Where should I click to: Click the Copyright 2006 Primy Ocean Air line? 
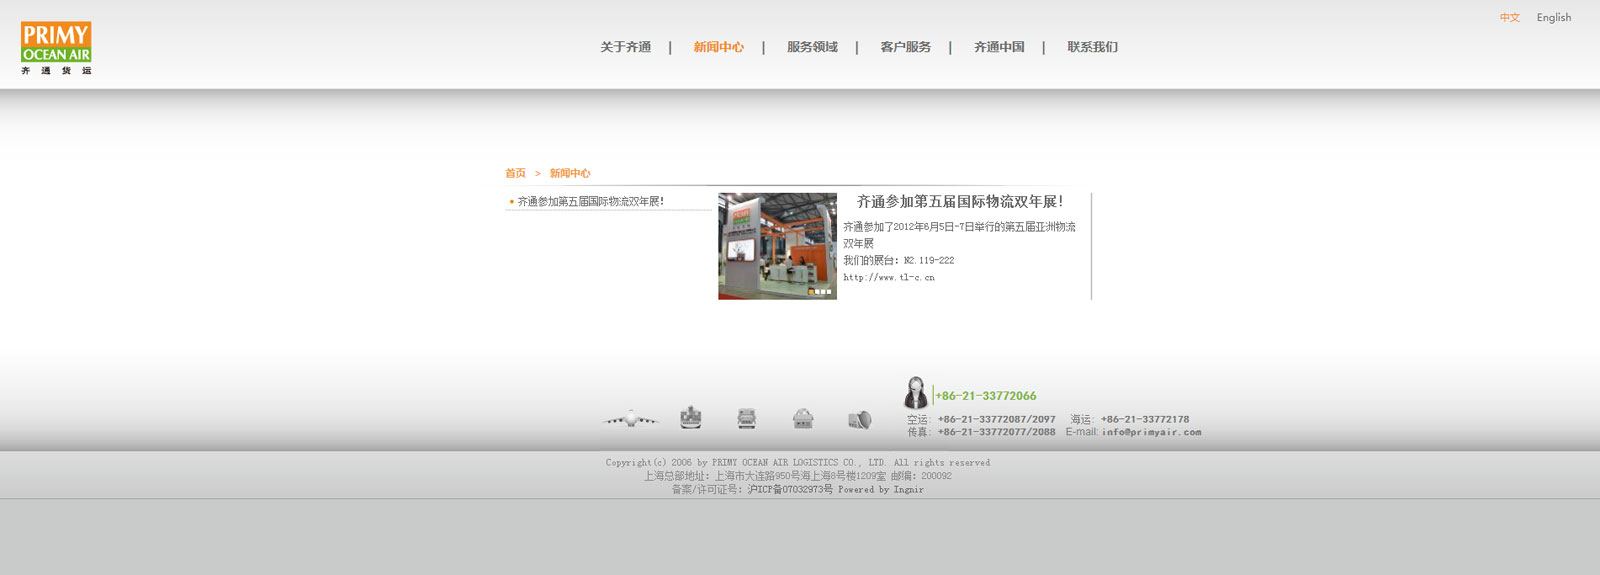[x=798, y=463]
